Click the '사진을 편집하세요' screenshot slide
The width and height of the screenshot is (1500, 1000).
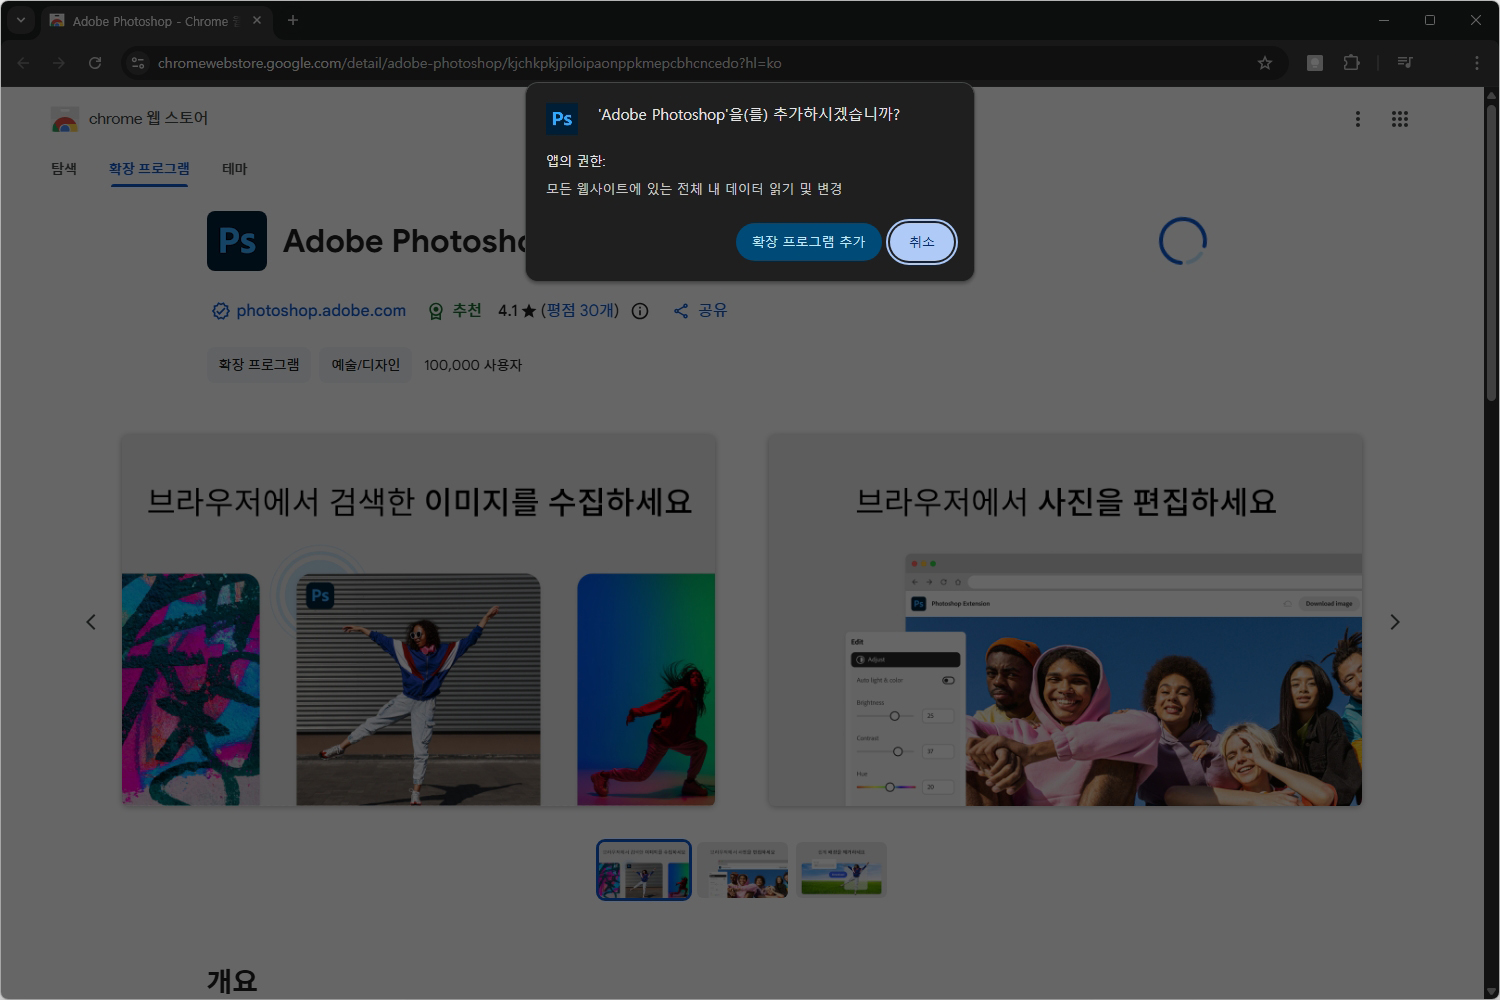1065,620
